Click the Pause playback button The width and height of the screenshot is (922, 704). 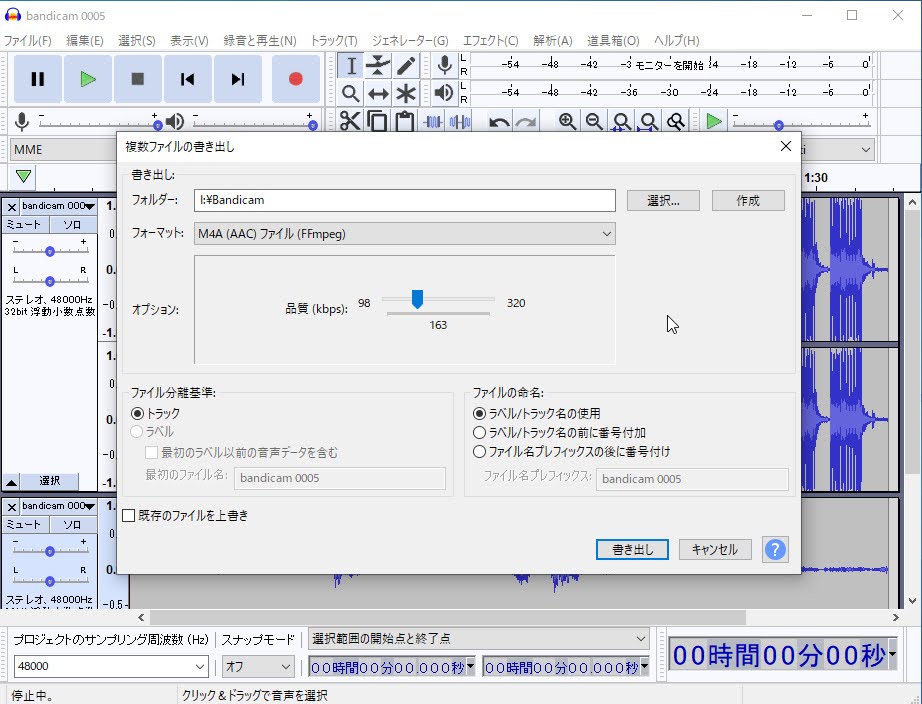38,79
